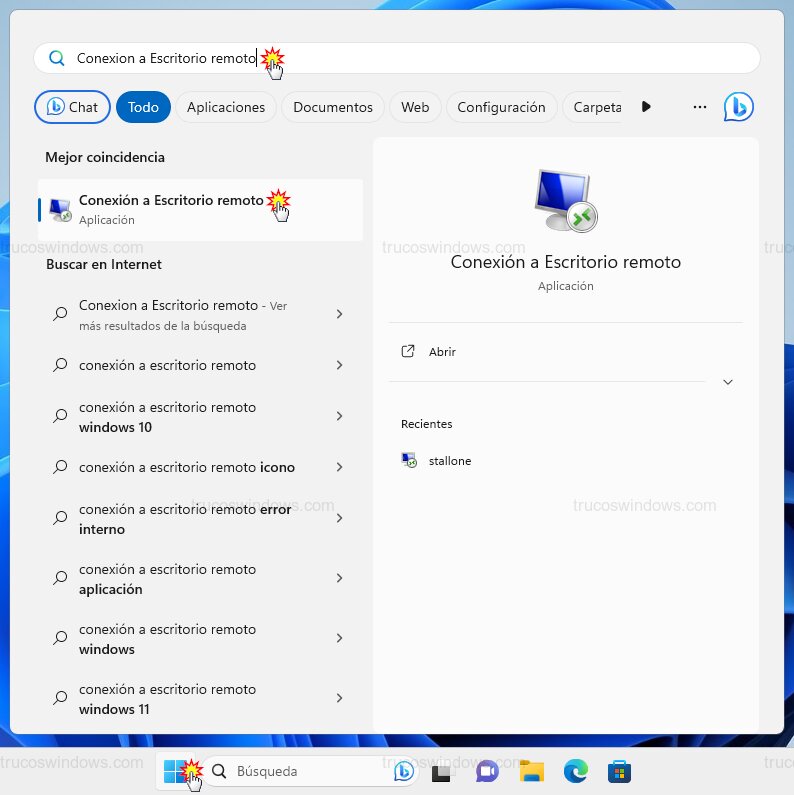The width and height of the screenshot is (794, 795).
Task: Open the three-dot more options menu
Action: point(700,107)
